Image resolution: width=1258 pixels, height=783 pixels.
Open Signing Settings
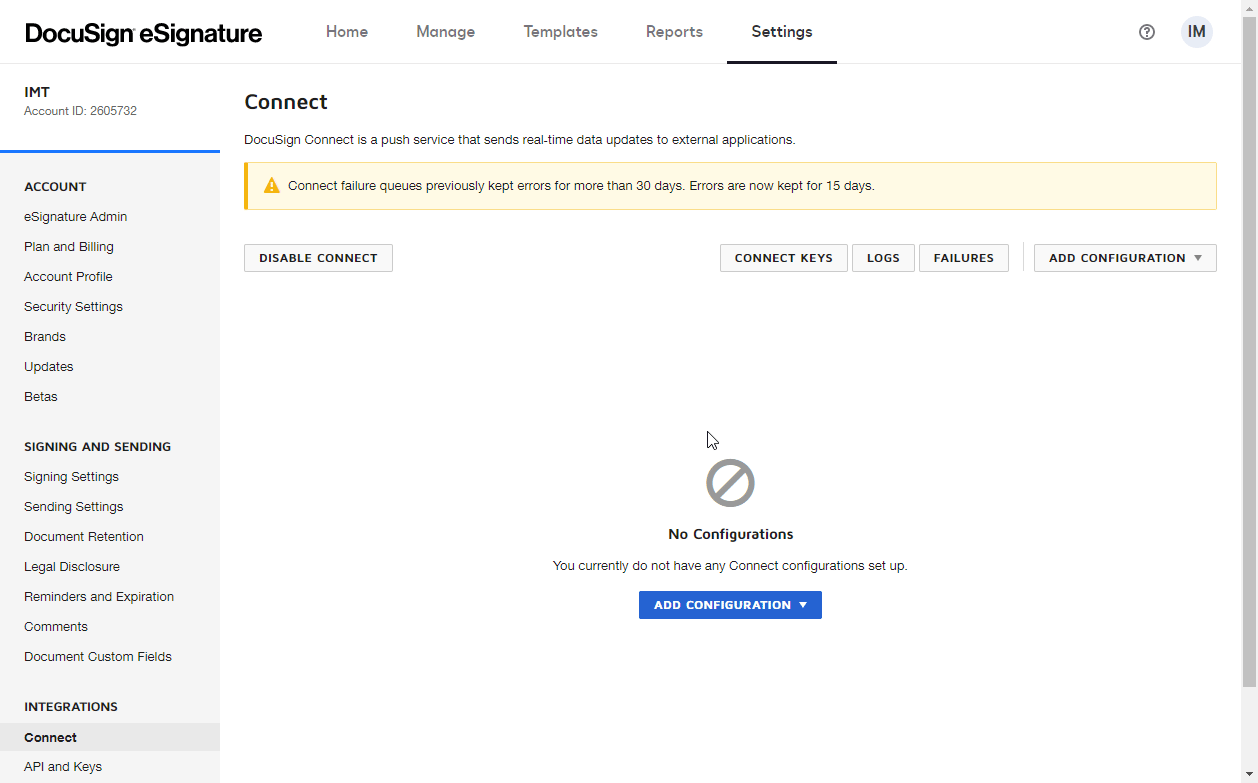(x=71, y=477)
